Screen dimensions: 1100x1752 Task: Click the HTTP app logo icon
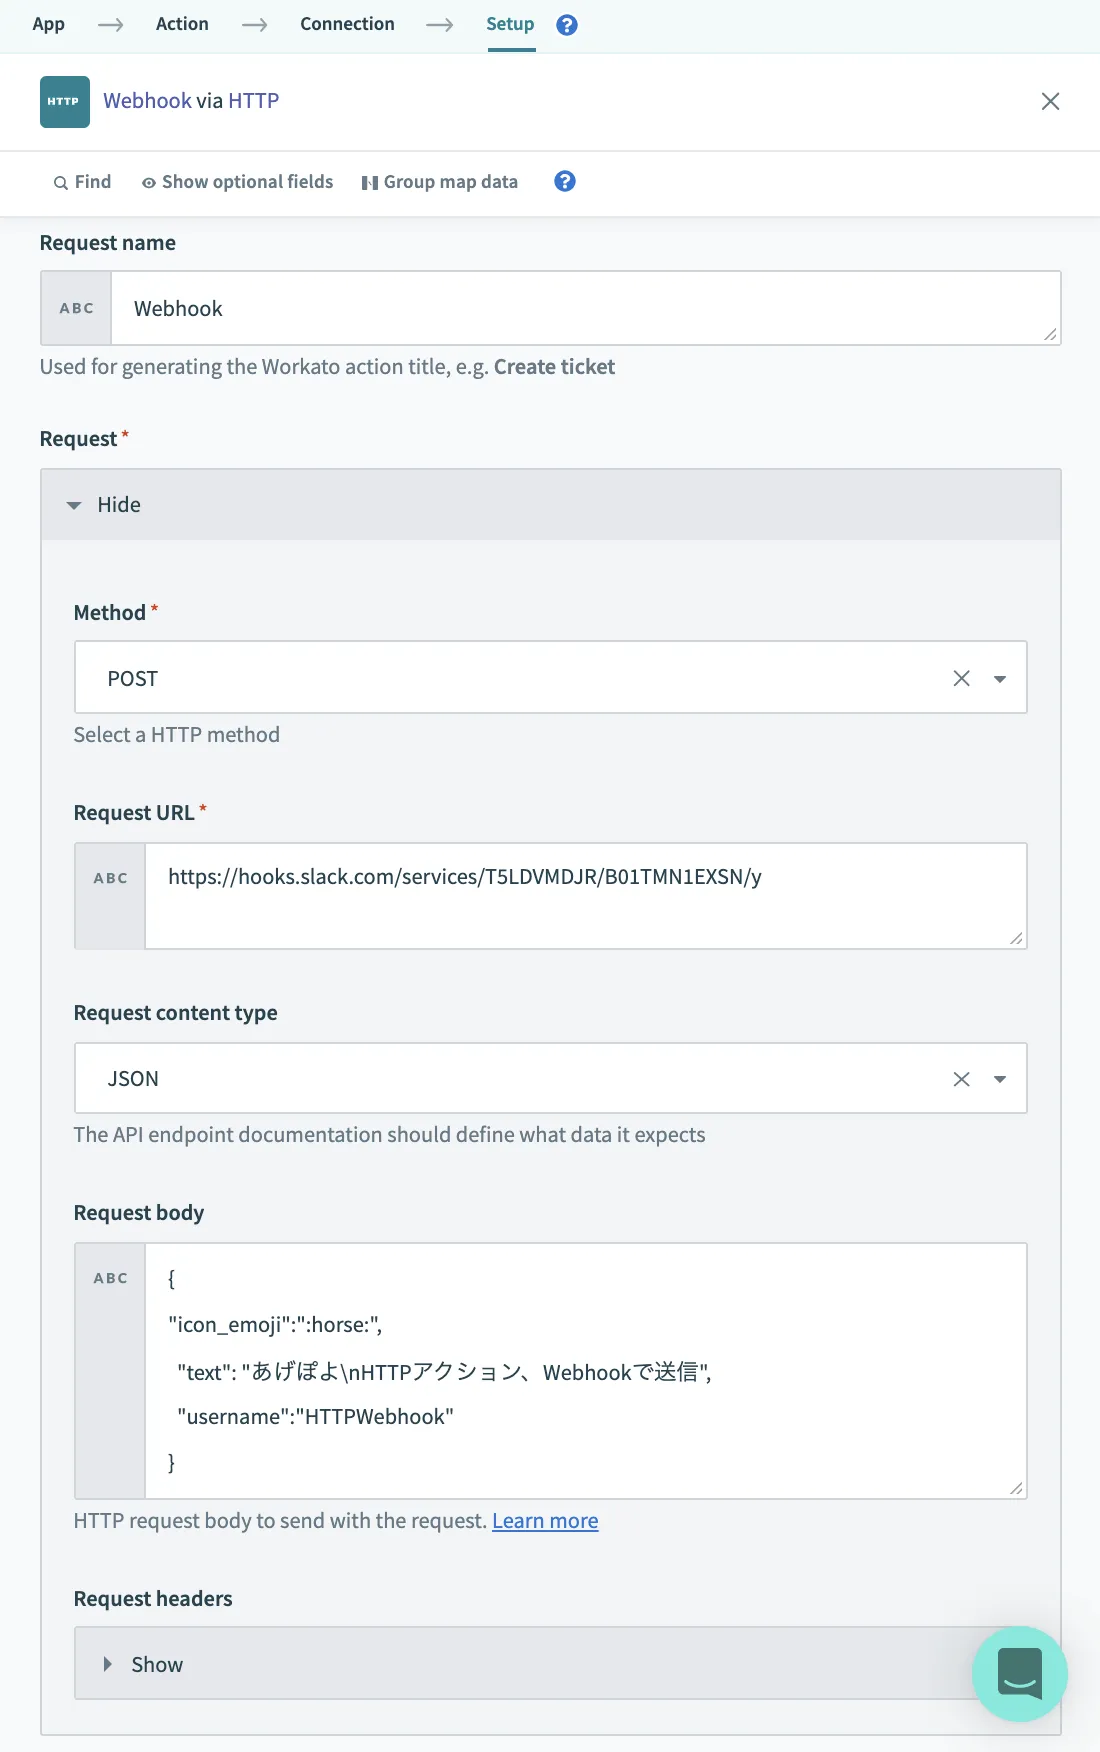pyautogui.click(x=65, y=101)
